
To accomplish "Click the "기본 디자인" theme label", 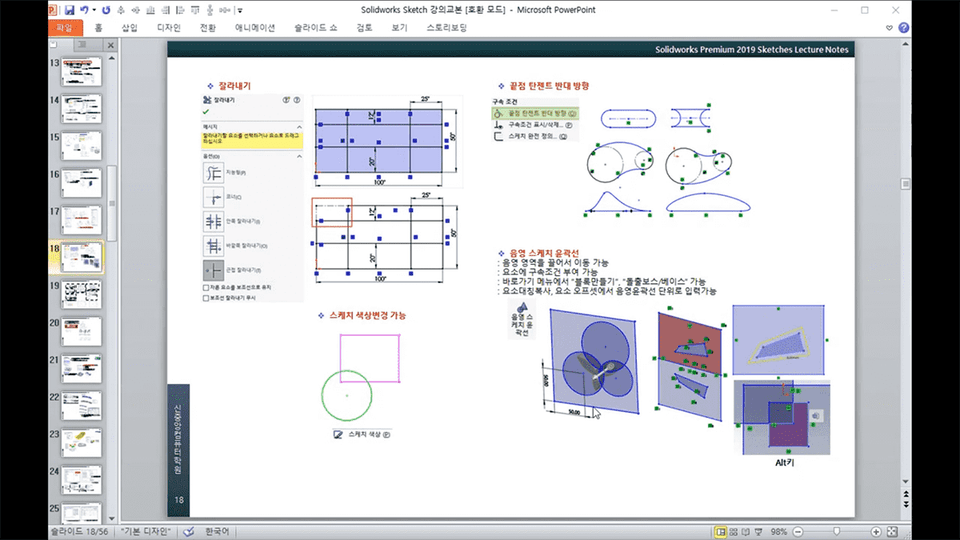I will click(146, 531).
